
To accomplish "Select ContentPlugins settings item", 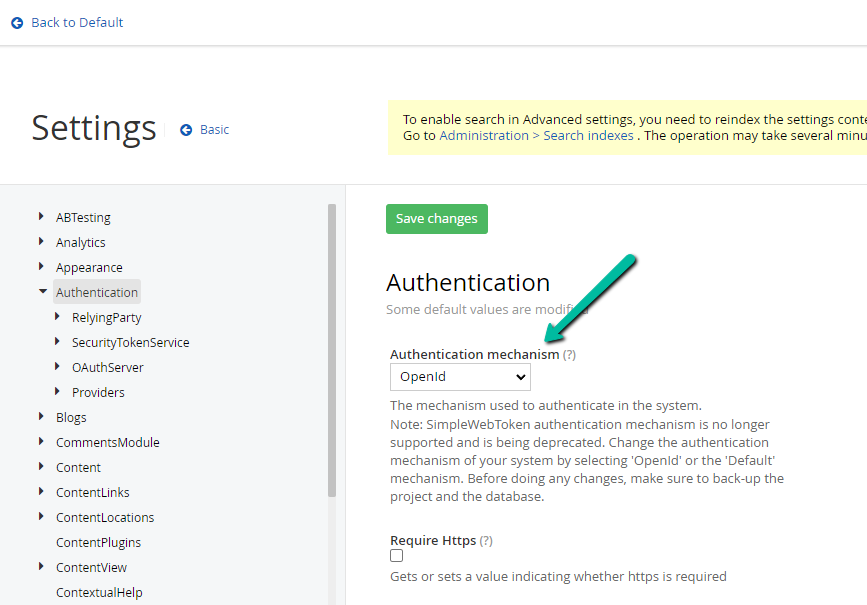I will pyautogui.click(x=98, y=542).
